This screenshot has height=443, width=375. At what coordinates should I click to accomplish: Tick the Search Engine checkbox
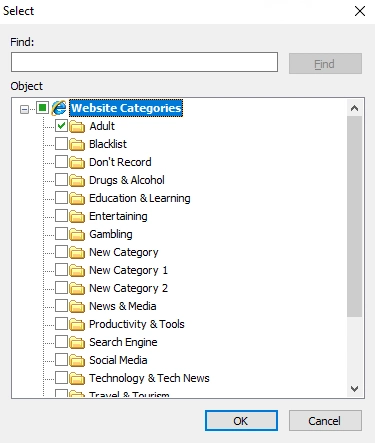coord(61,342)
